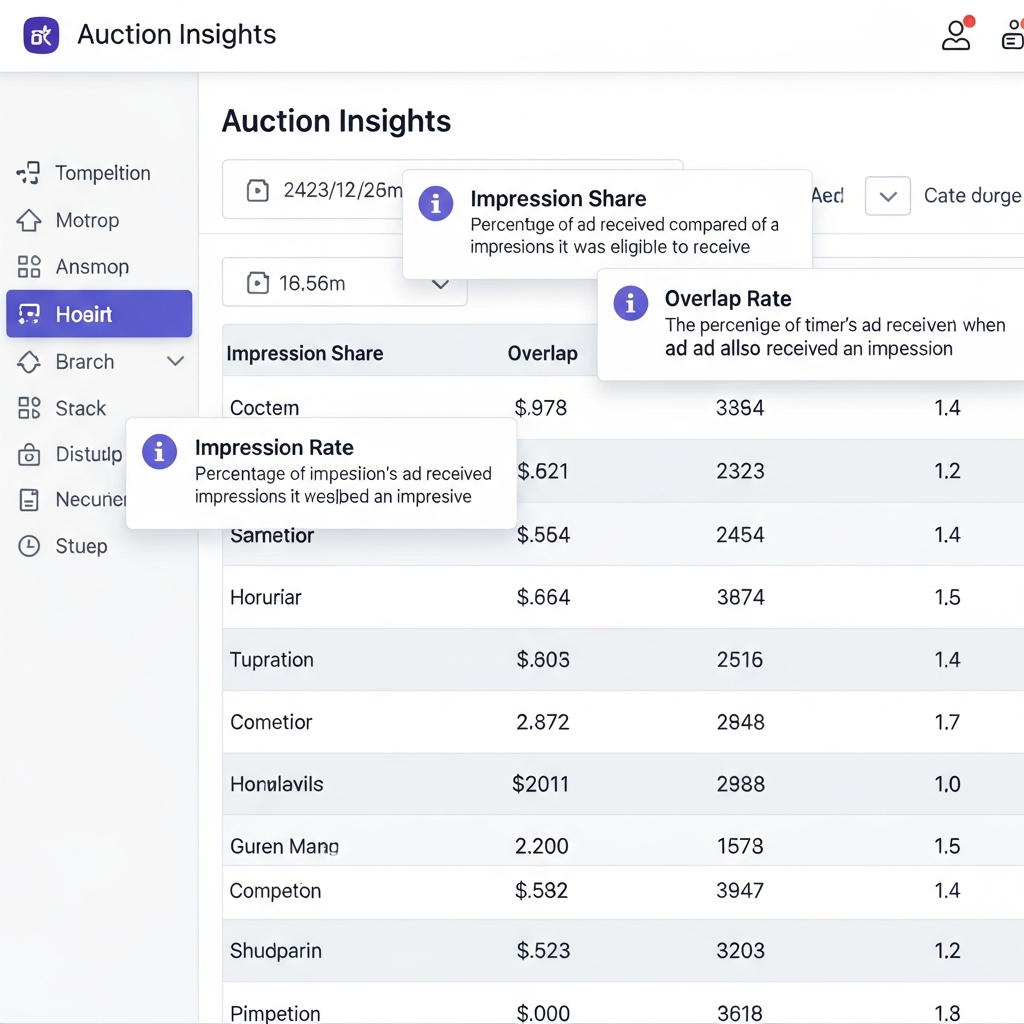Click the Stack sidebar icon
Viewport: 1024px width, 1024px height.
[29, 408]
